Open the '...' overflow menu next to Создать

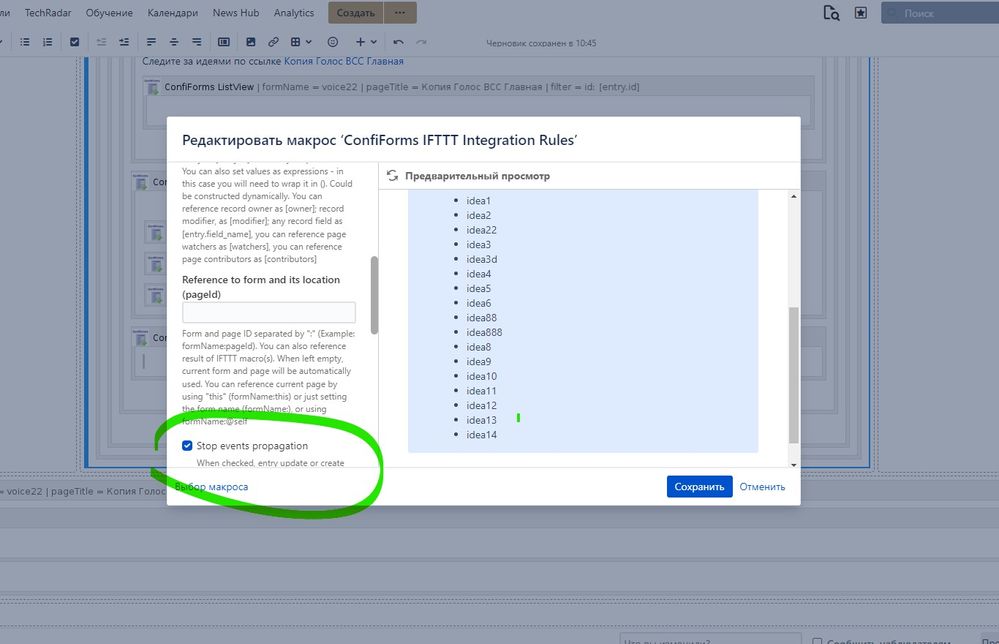tap(401, 13)
